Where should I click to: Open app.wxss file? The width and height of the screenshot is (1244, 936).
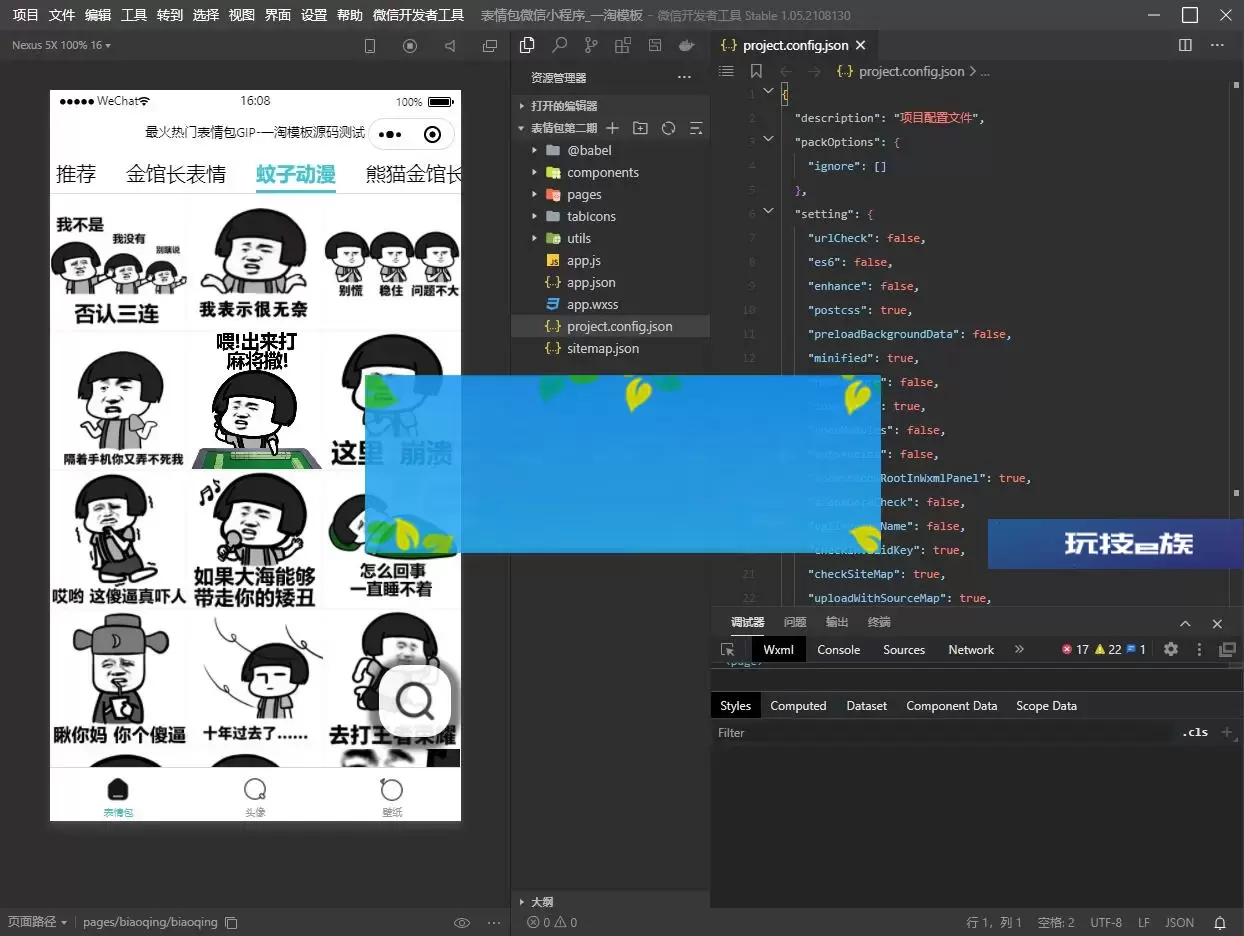(593, 304)
